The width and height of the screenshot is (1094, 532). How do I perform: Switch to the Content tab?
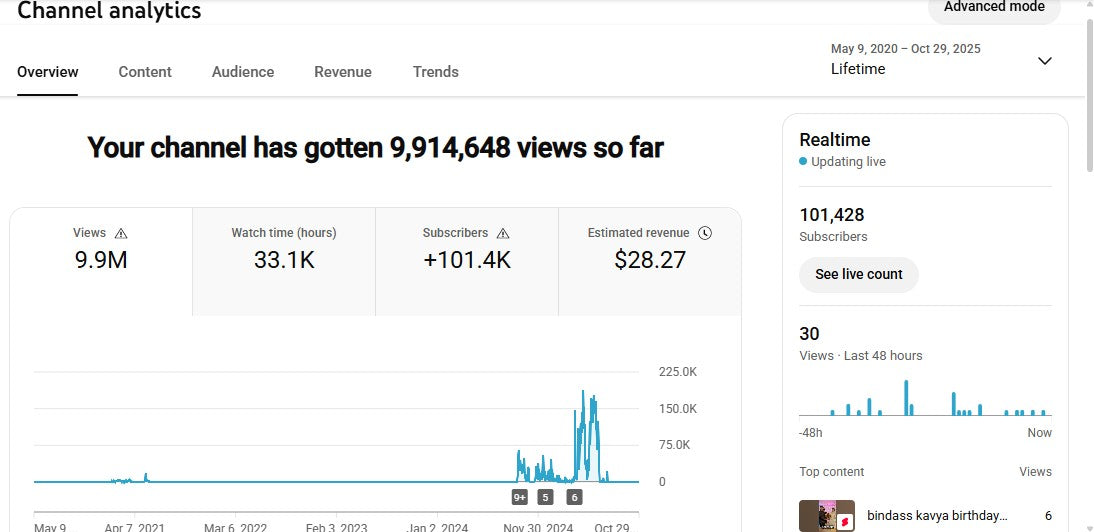(x=145, y=72)
